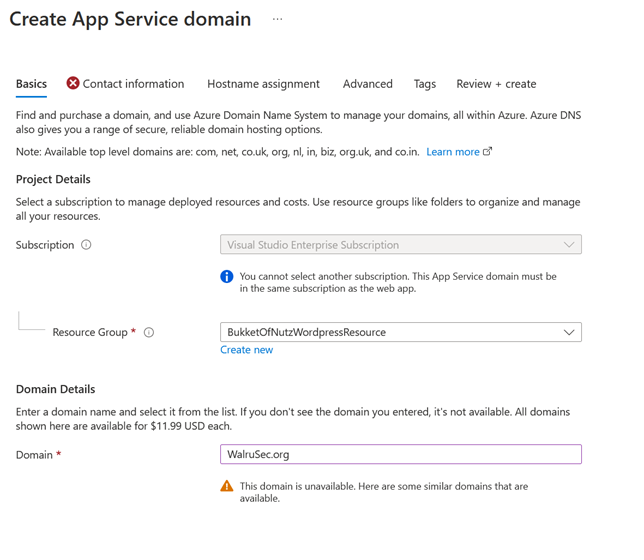
Task: Click the Subscription field label
Action: [x=45, y=245]
